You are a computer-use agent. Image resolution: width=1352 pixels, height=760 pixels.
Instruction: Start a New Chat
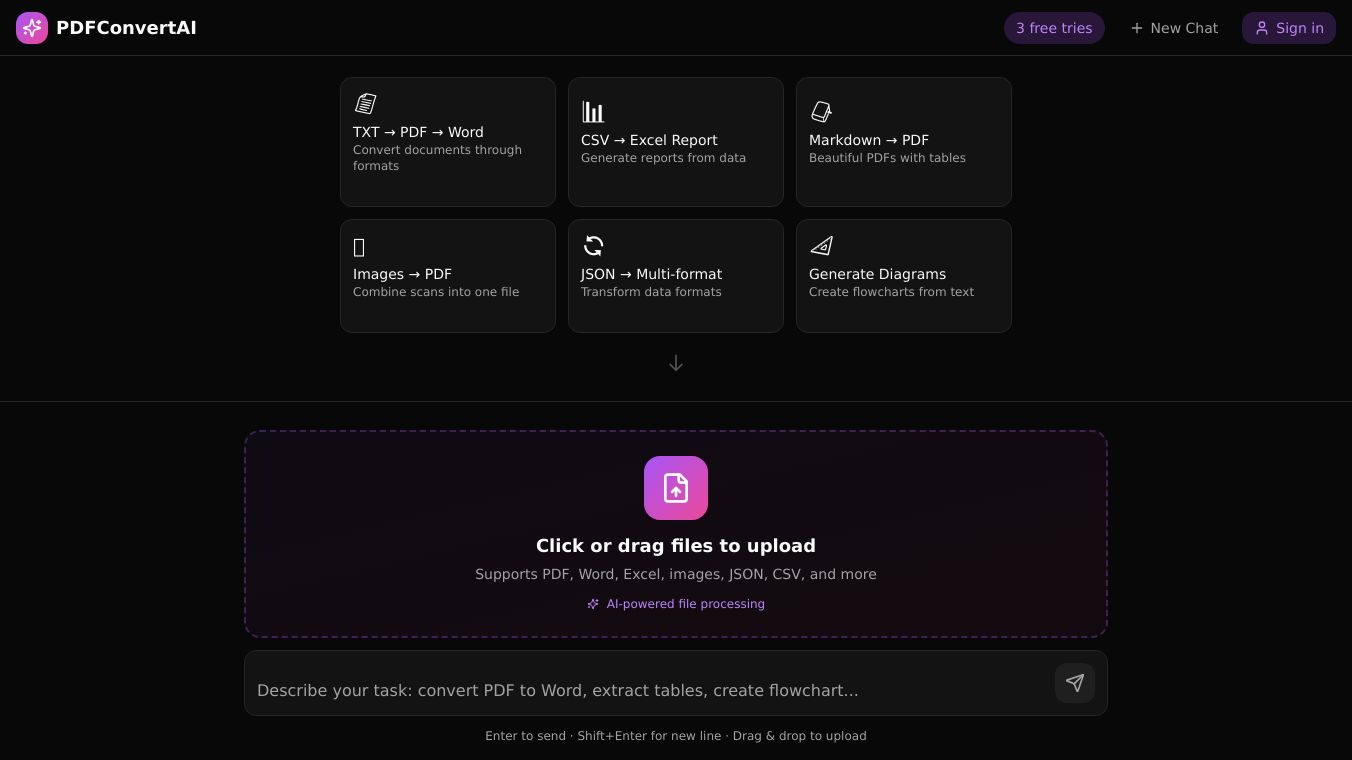pyautogui.click(x=1174, y=28)
